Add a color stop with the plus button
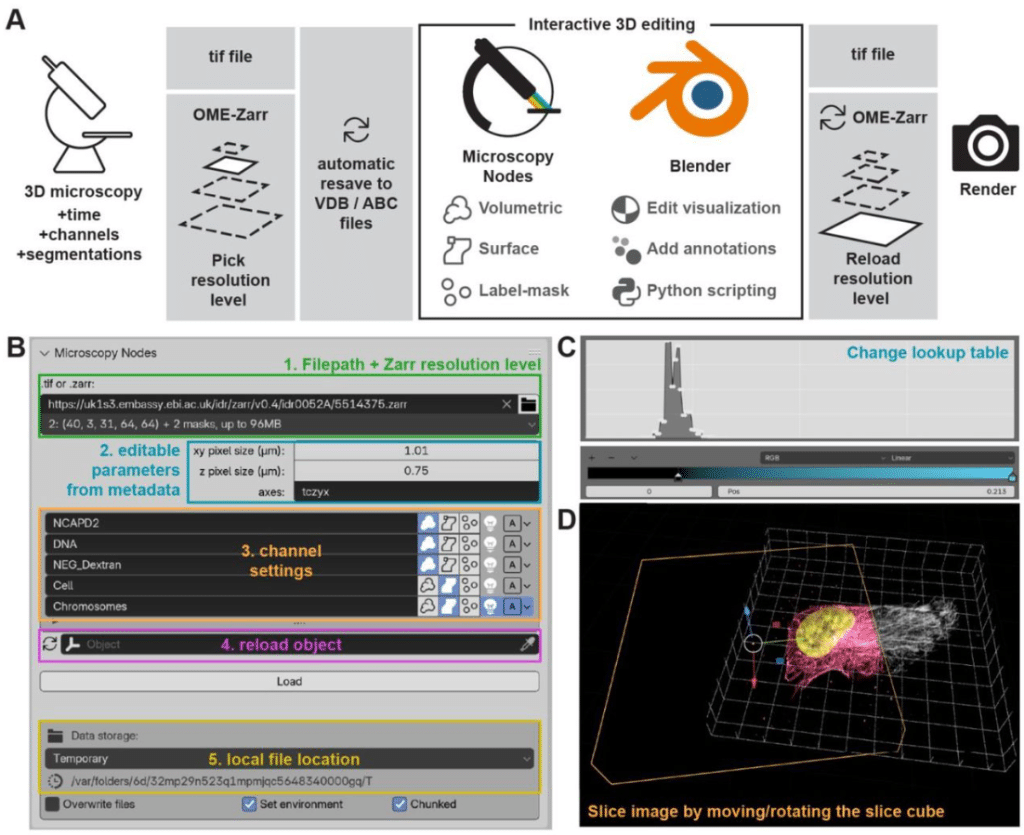 click(x=593, y=456)
